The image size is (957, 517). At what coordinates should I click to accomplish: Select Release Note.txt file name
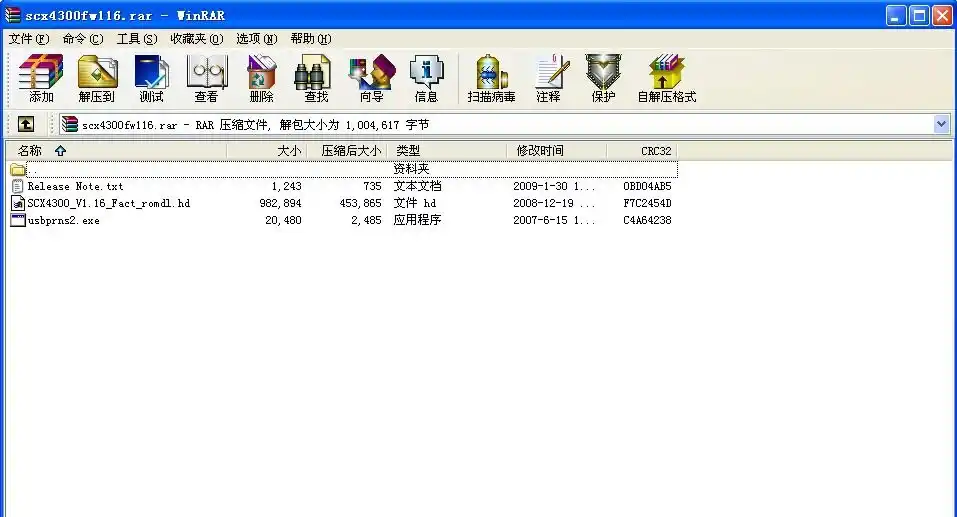coord(75,186)
